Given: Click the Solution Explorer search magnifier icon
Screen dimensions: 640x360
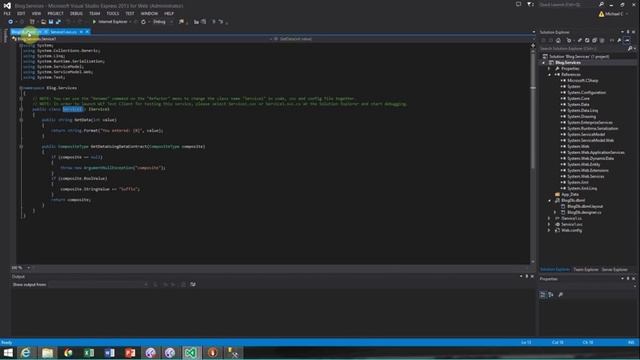Looking at the screenshot, I should (x=630, y=49).
